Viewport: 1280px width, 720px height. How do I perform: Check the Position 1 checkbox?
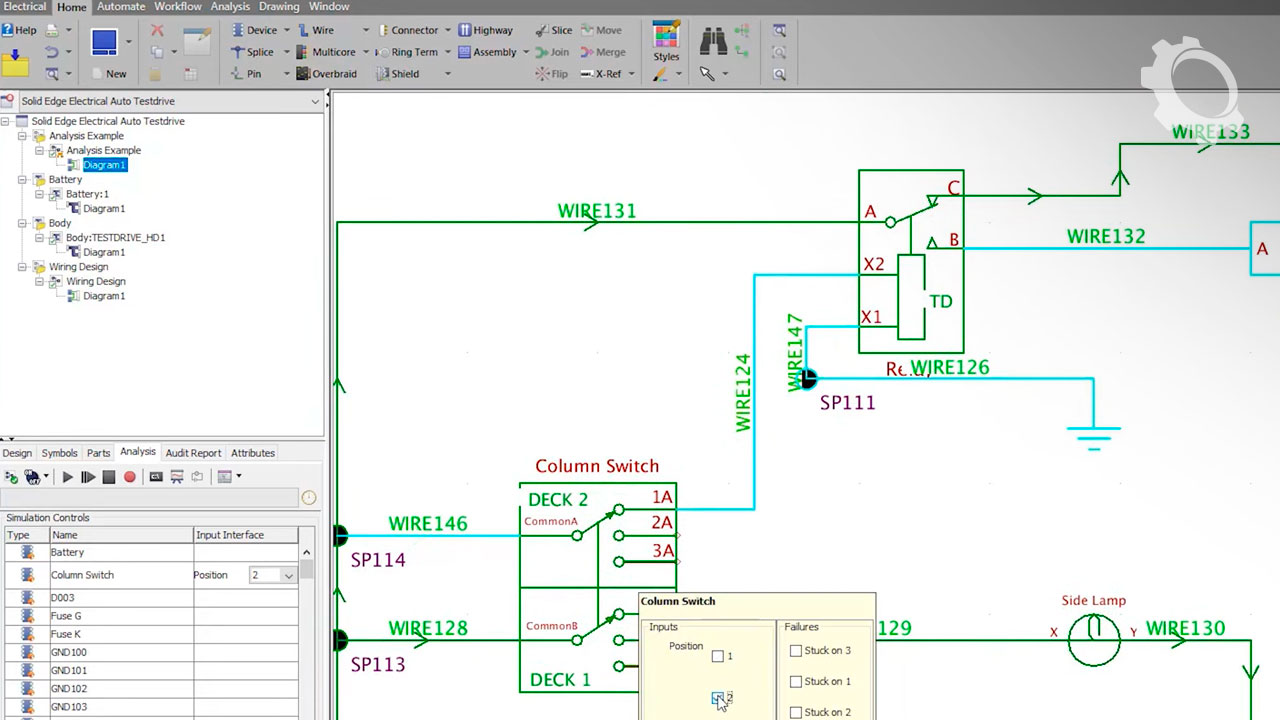718,656
